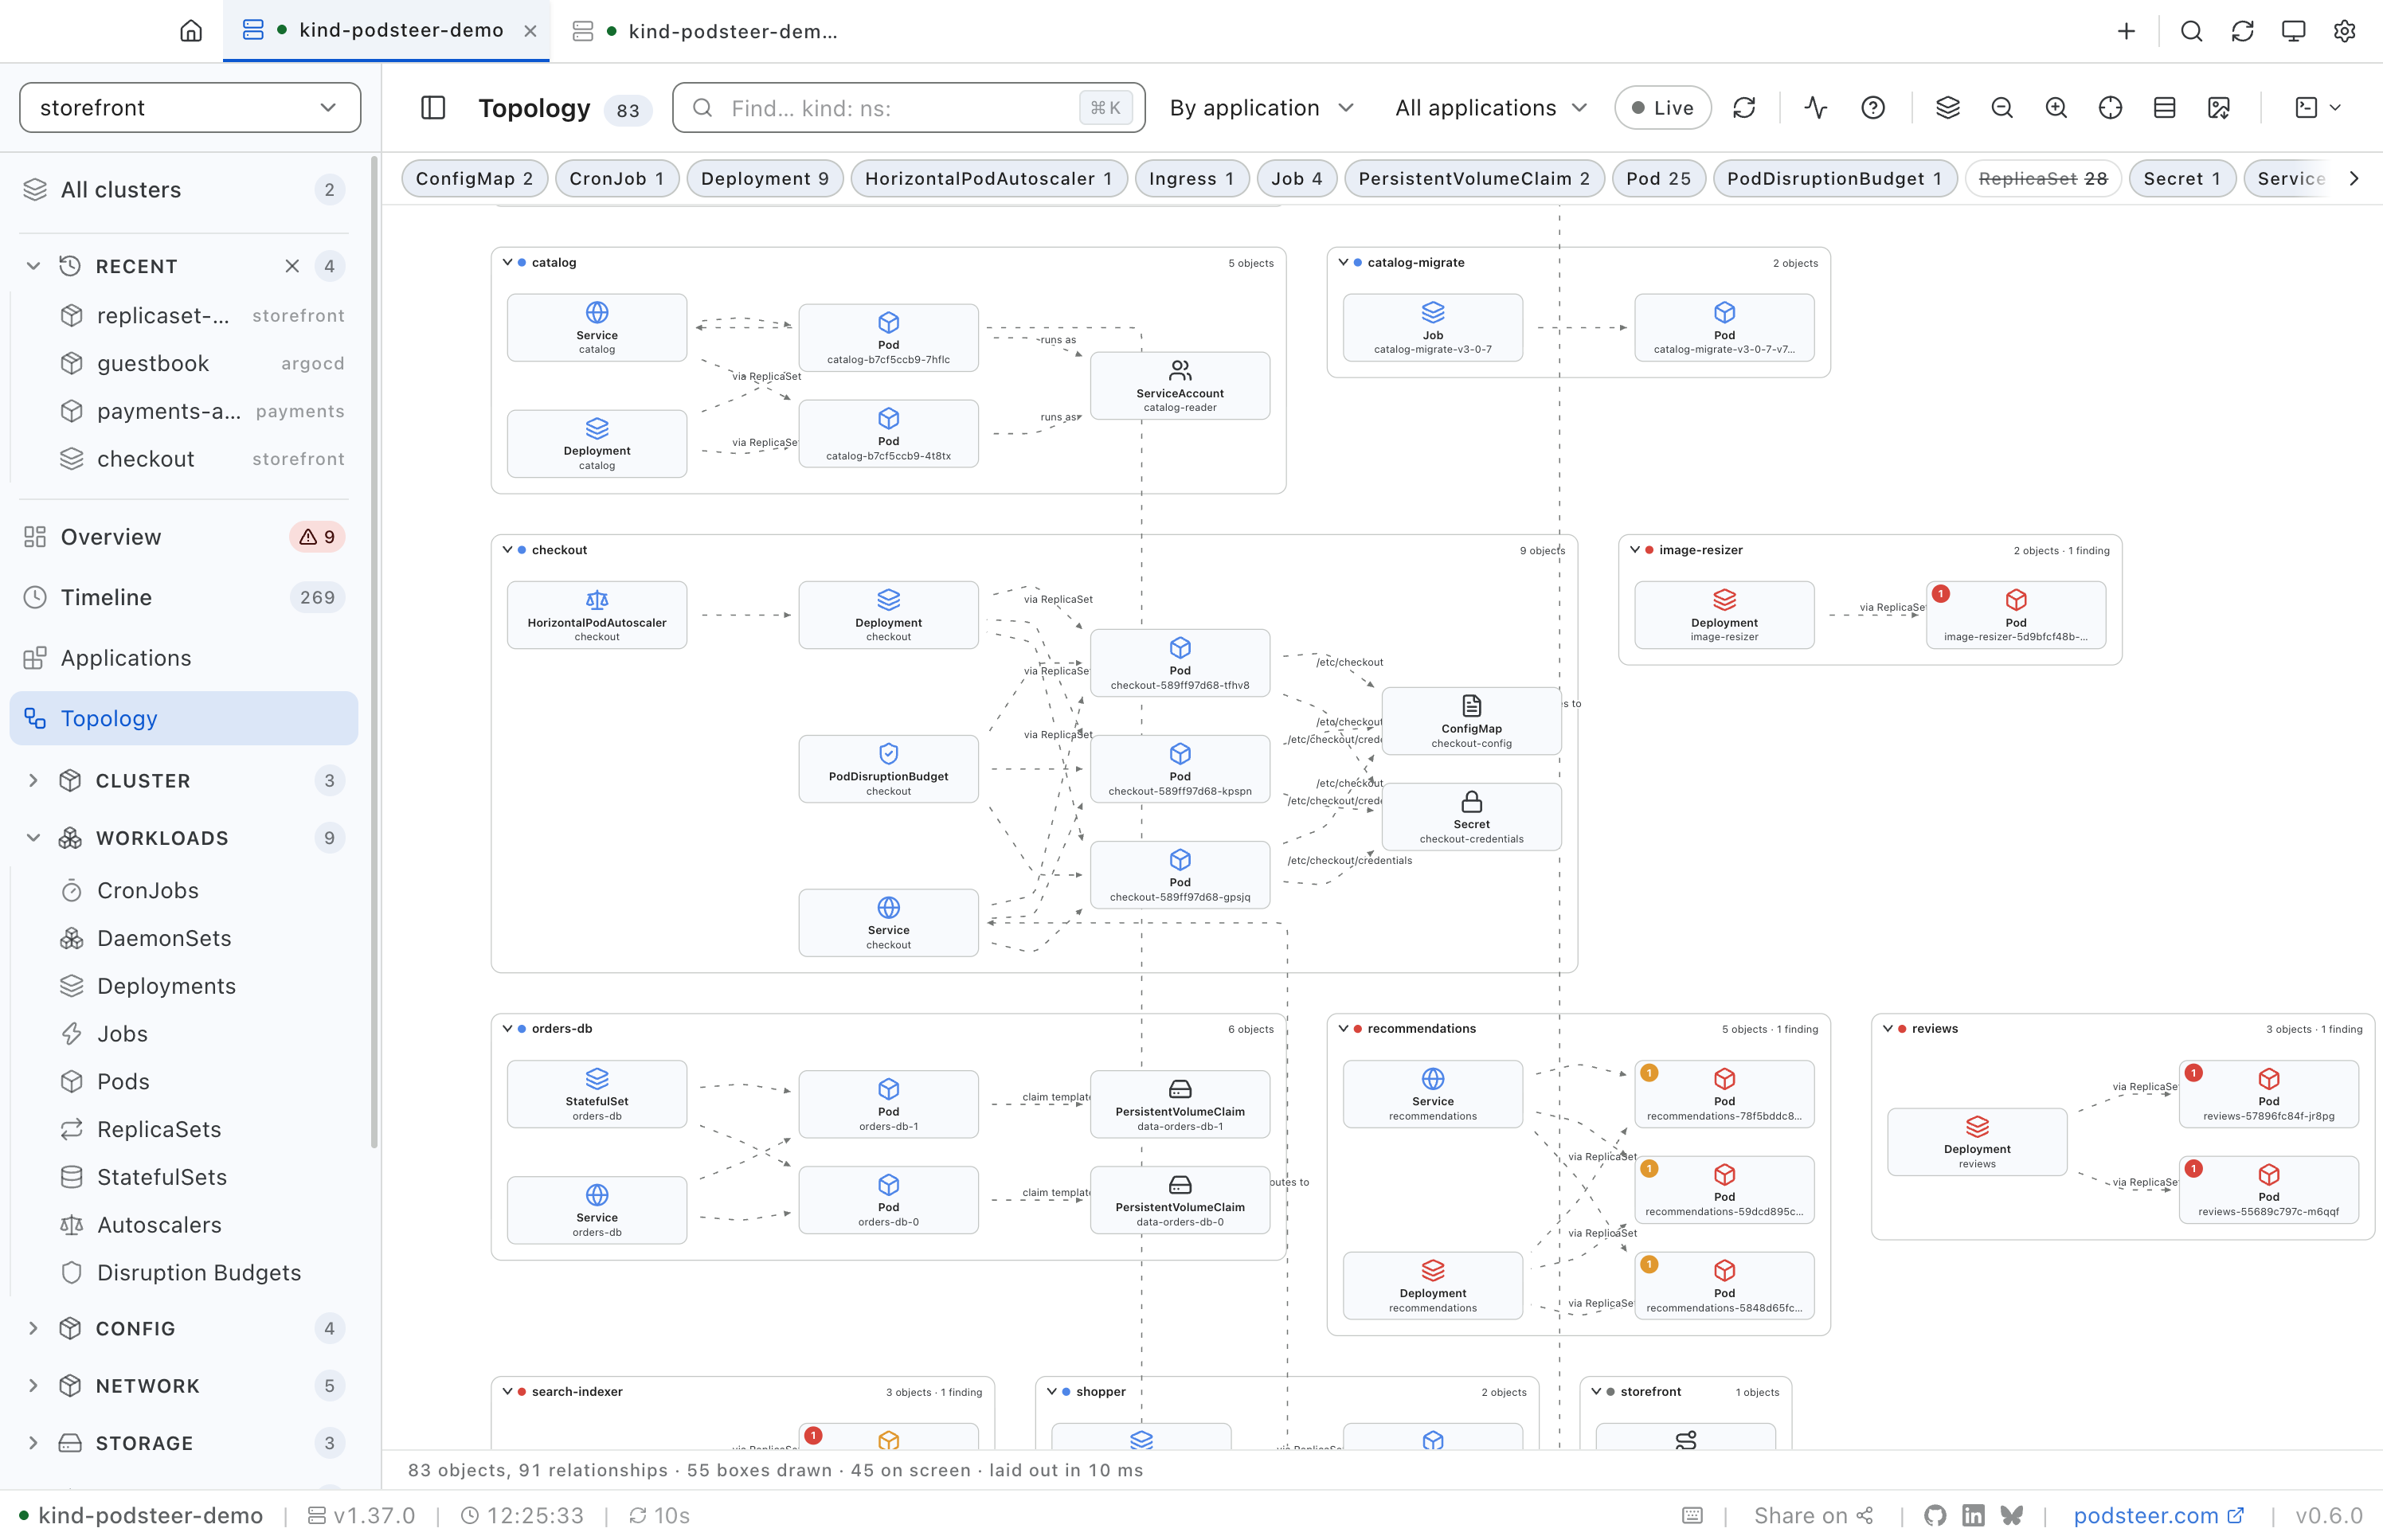The image size is (2383, 1540).
Task: Select the ConfigMap checkout-config node
Action: (x=1471, y=721)
